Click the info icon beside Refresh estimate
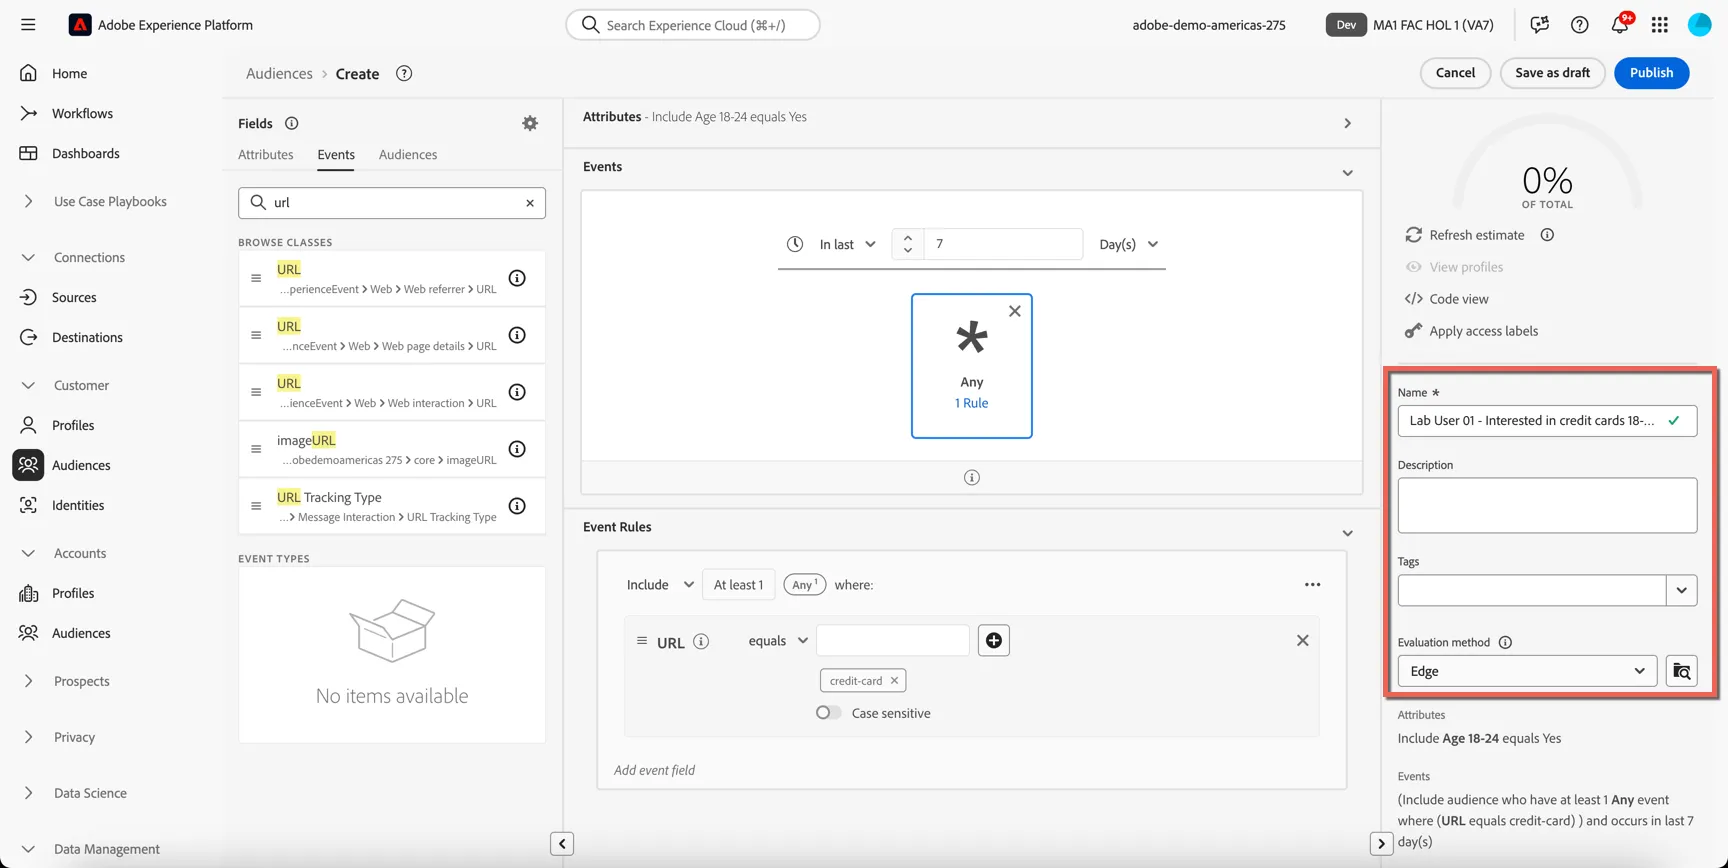This screenshot has height=868, width=1728. [1547, 235]
